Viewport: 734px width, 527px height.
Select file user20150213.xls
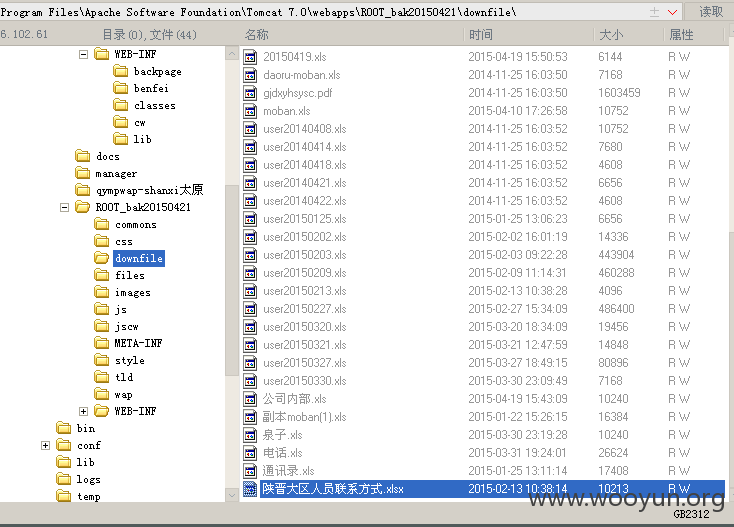(305, 291)
